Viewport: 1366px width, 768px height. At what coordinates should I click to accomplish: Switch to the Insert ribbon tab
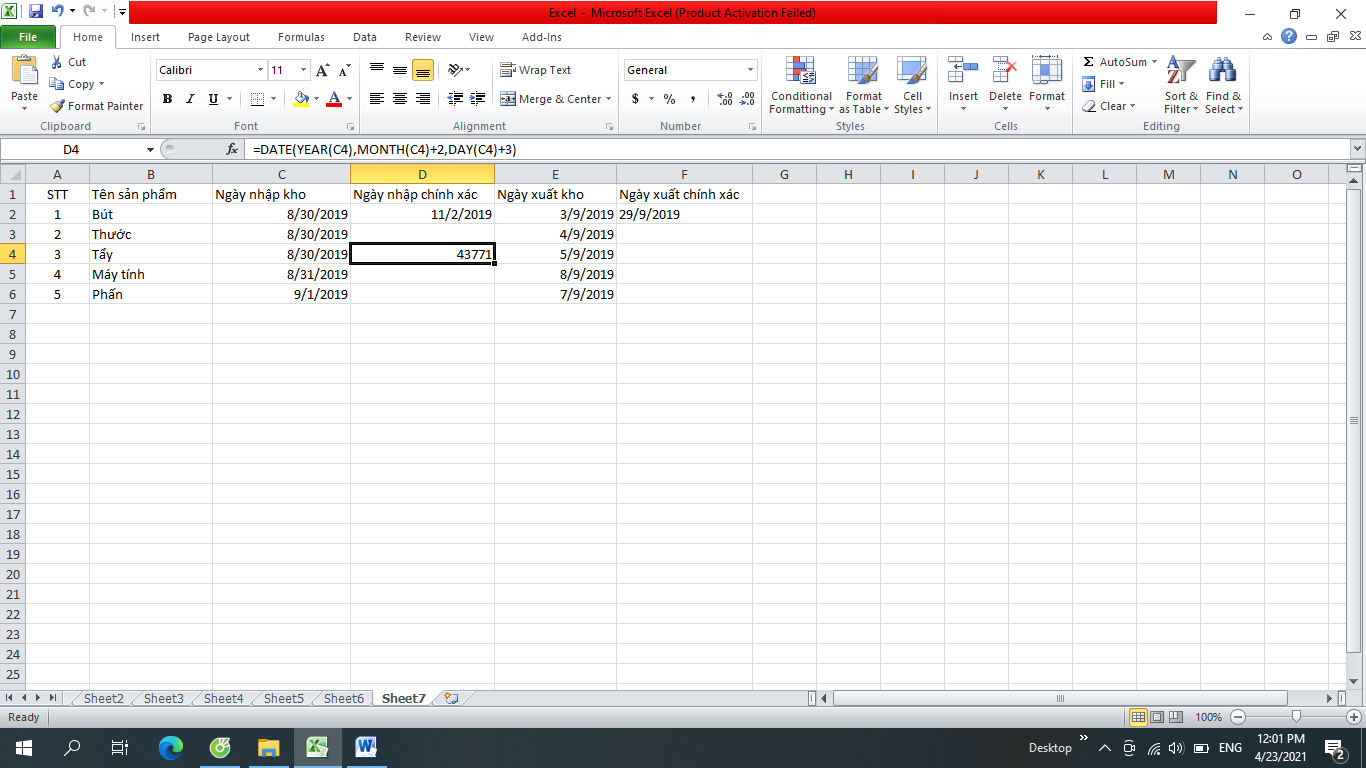[x=145, y=37]
